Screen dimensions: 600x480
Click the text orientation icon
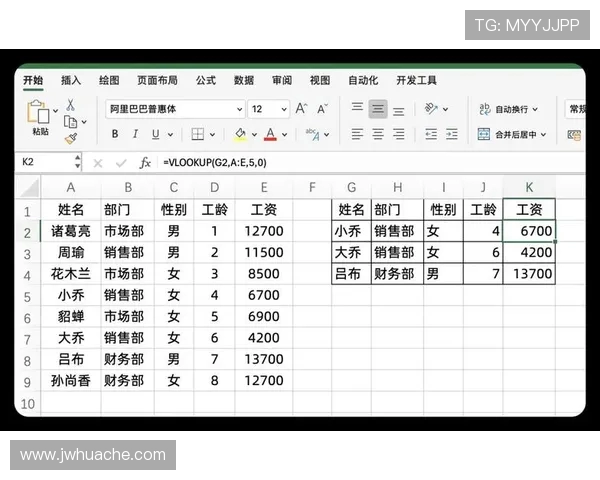click(x=431, y=109)
